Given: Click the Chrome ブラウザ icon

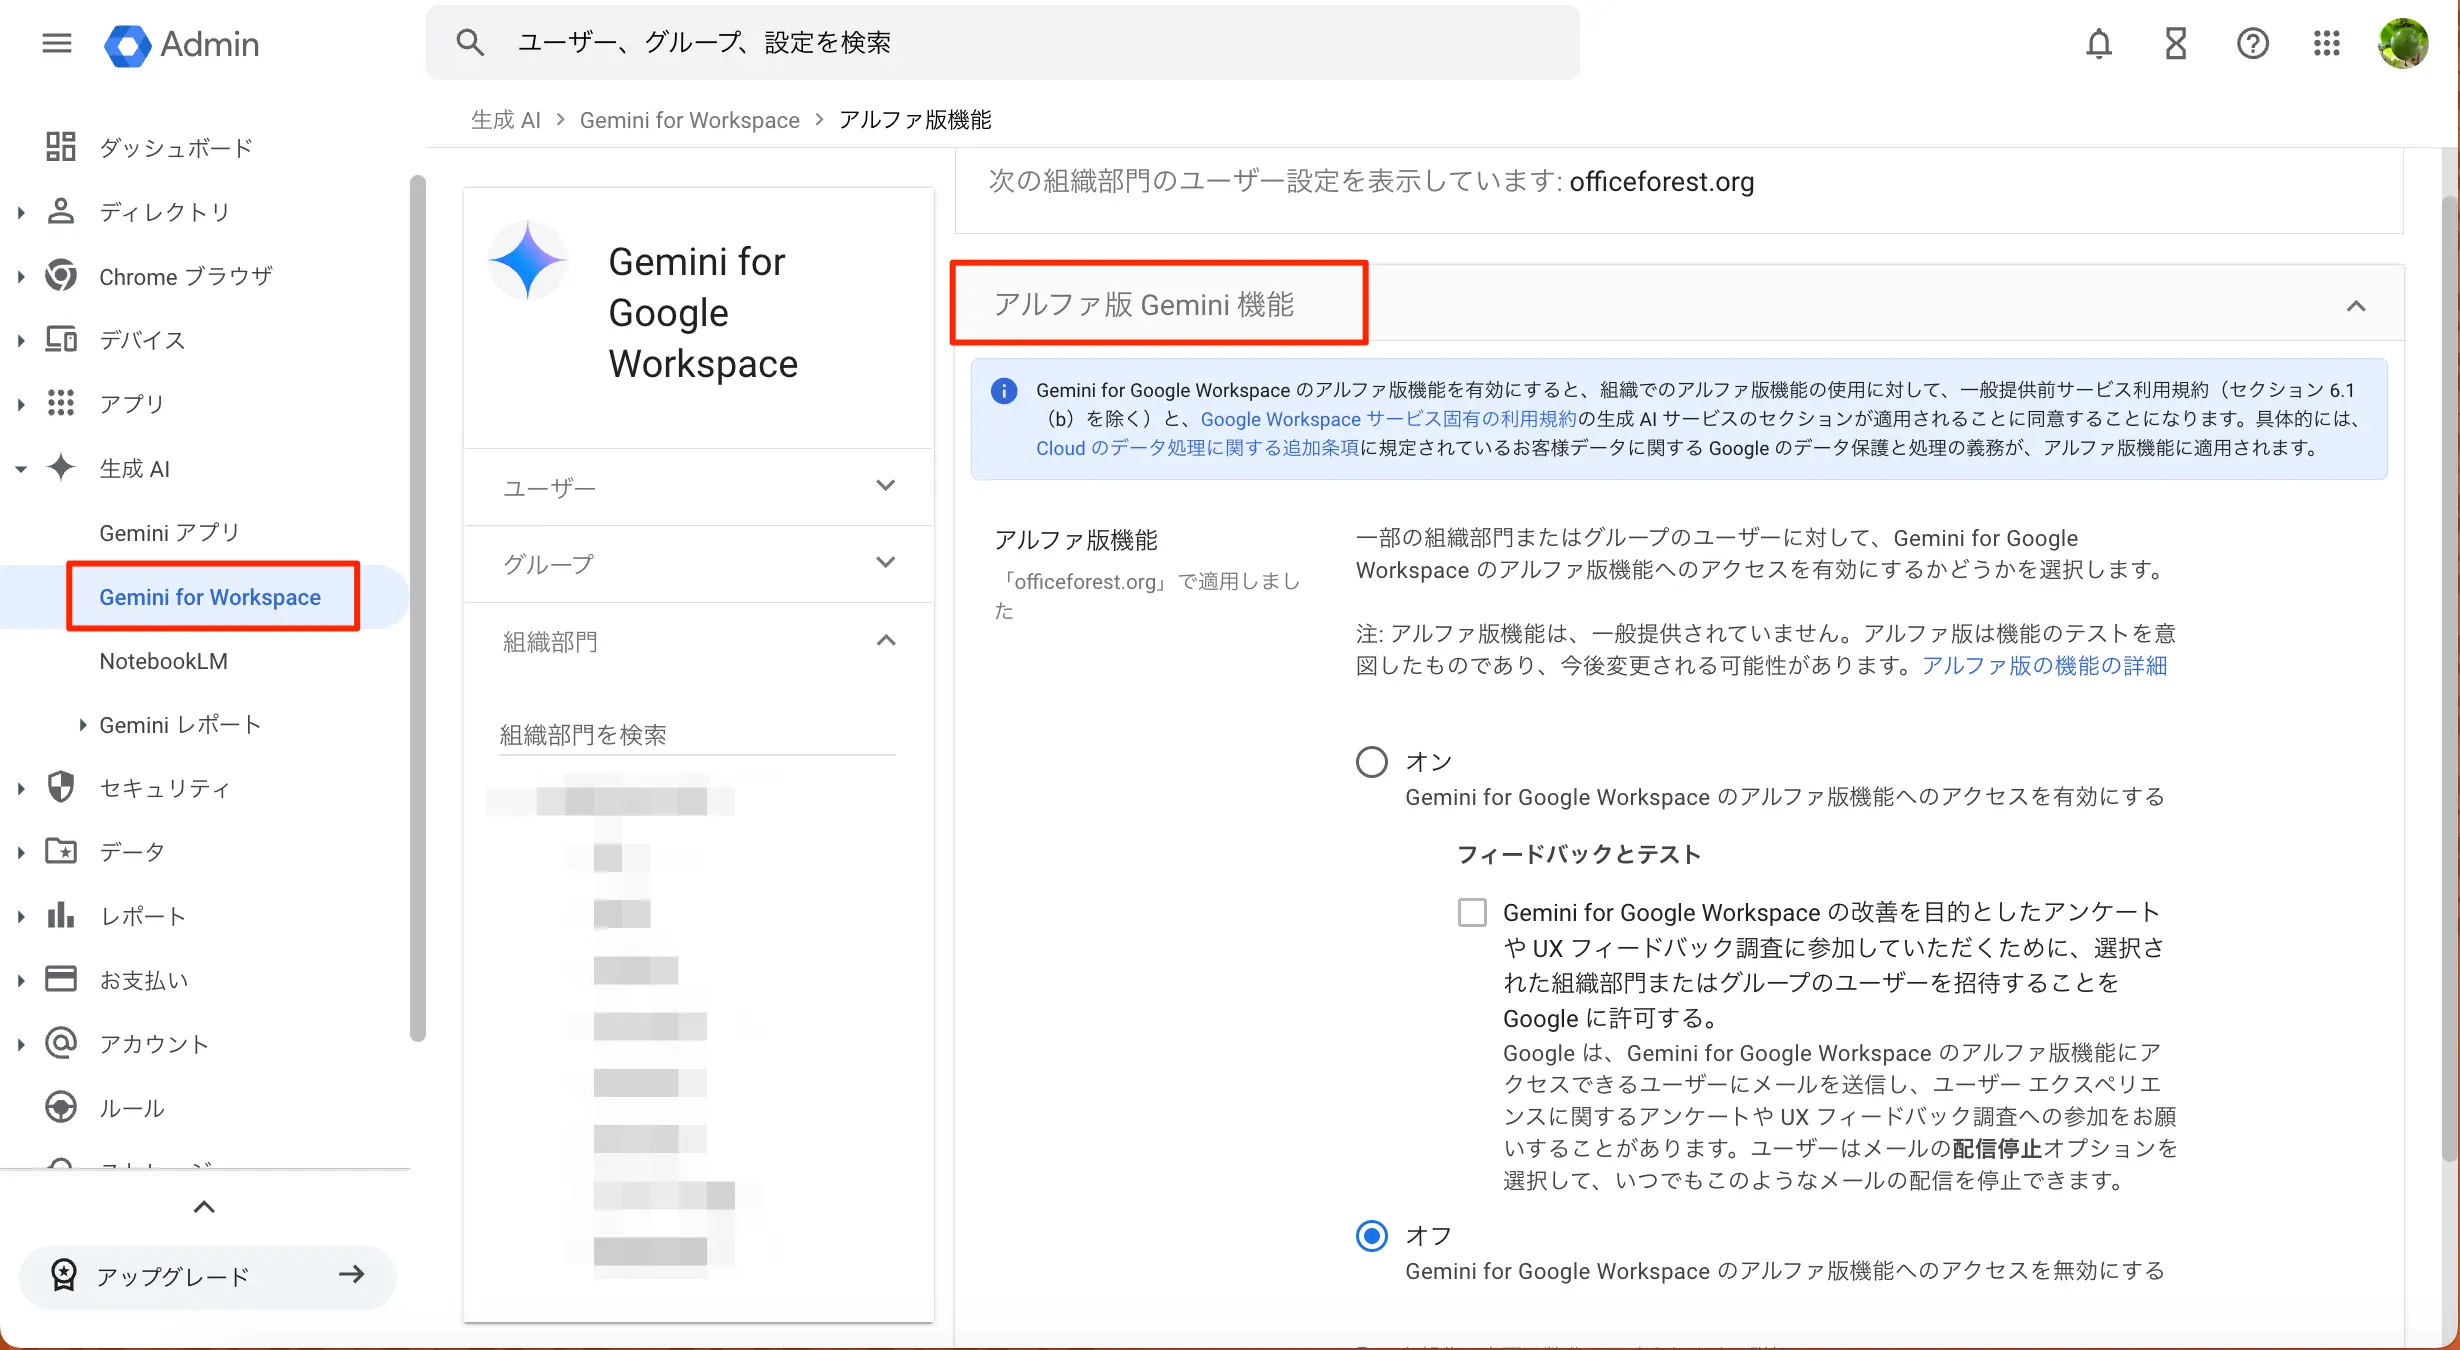Looking at the screenshot, I should pyautogui.click(x=61, y=275).
